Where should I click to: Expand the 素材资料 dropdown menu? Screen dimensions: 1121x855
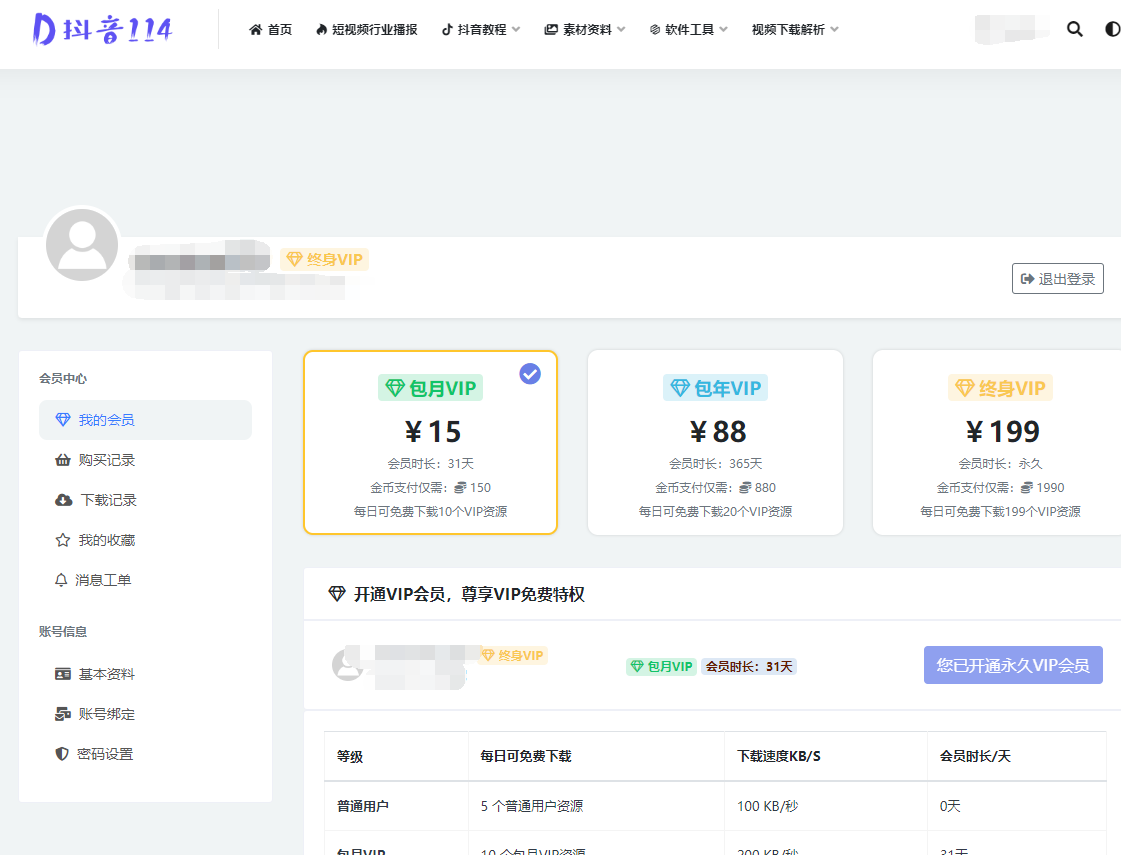[585, 29]
